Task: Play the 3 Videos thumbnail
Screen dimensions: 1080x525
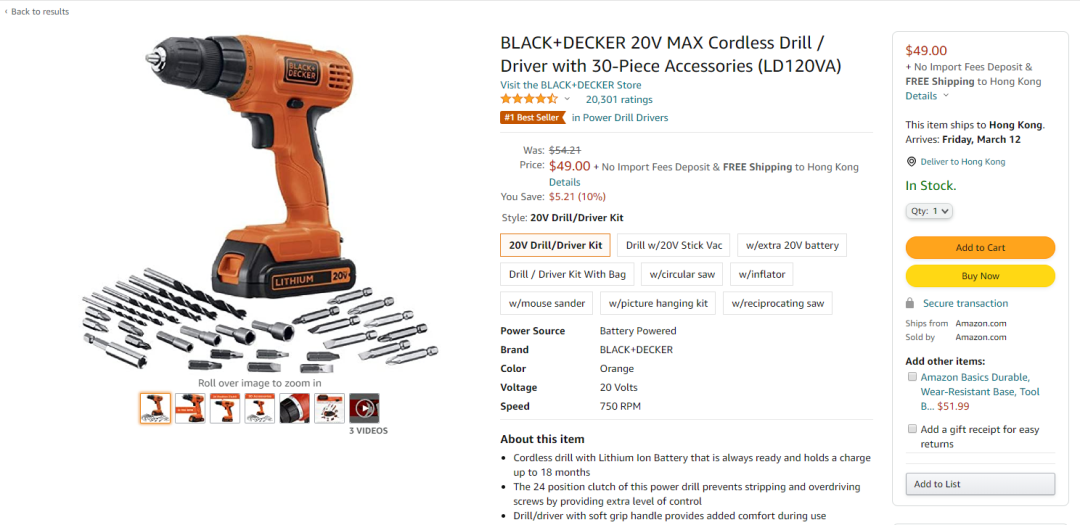Action: point(364,408)
